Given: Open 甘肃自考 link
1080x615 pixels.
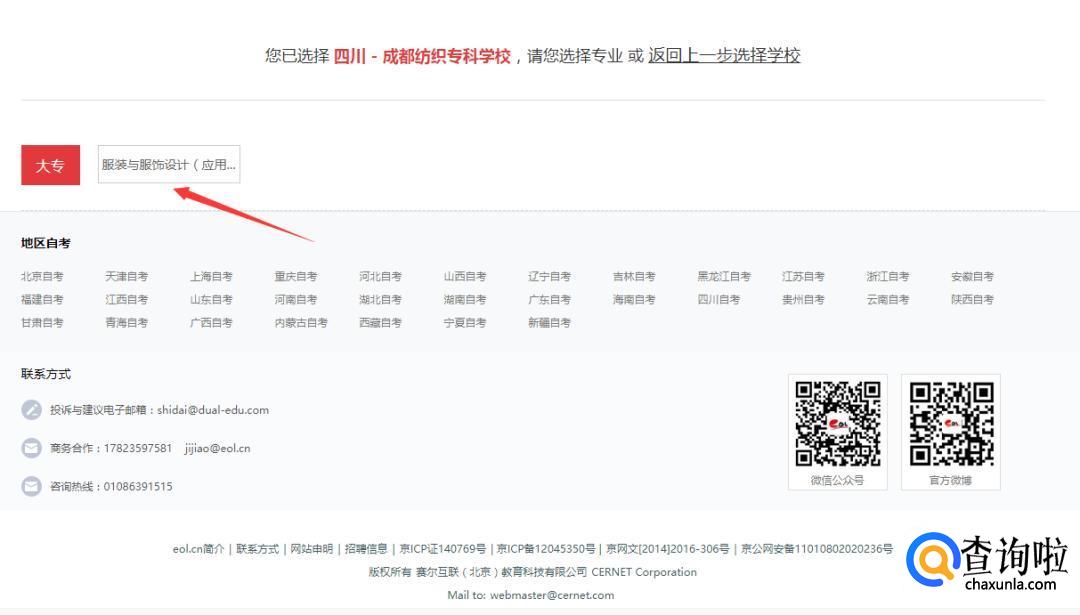Looking at the screenshot, I should (42, 322).
